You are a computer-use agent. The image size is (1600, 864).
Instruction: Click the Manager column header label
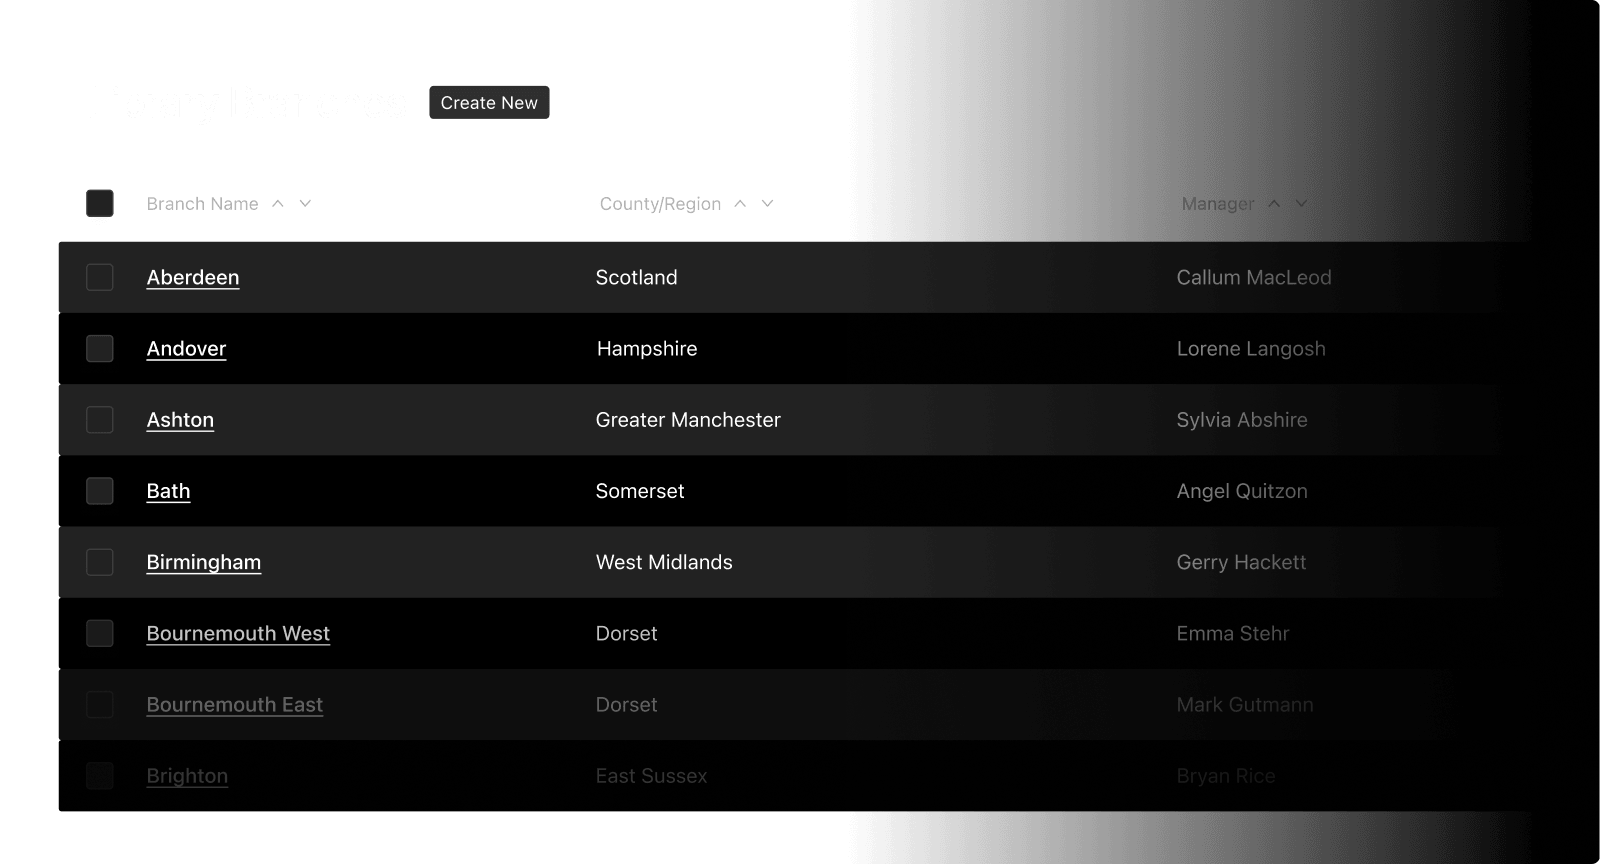[1217, 204]
